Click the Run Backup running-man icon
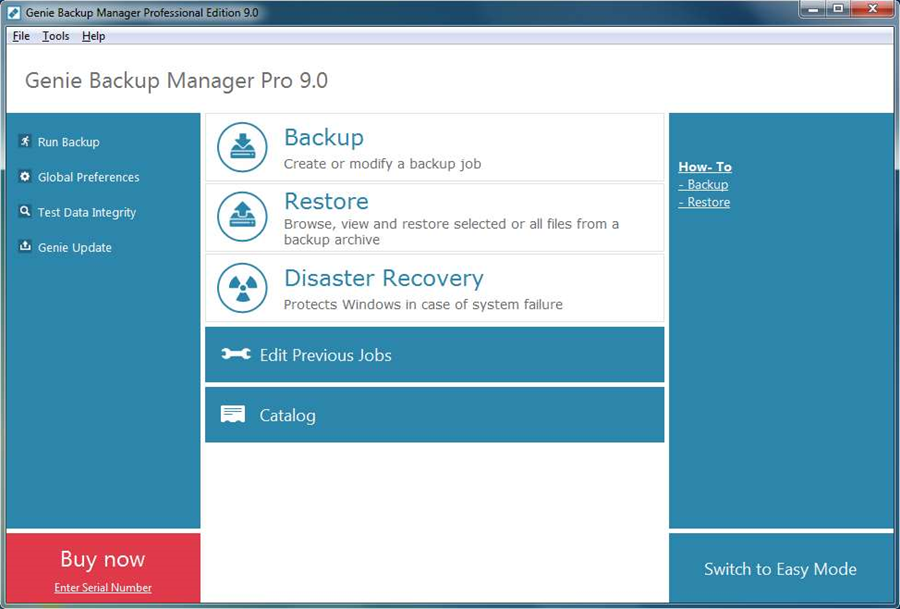Image resolution: width=900 pixels, height=609 pixels. (25, 142)
